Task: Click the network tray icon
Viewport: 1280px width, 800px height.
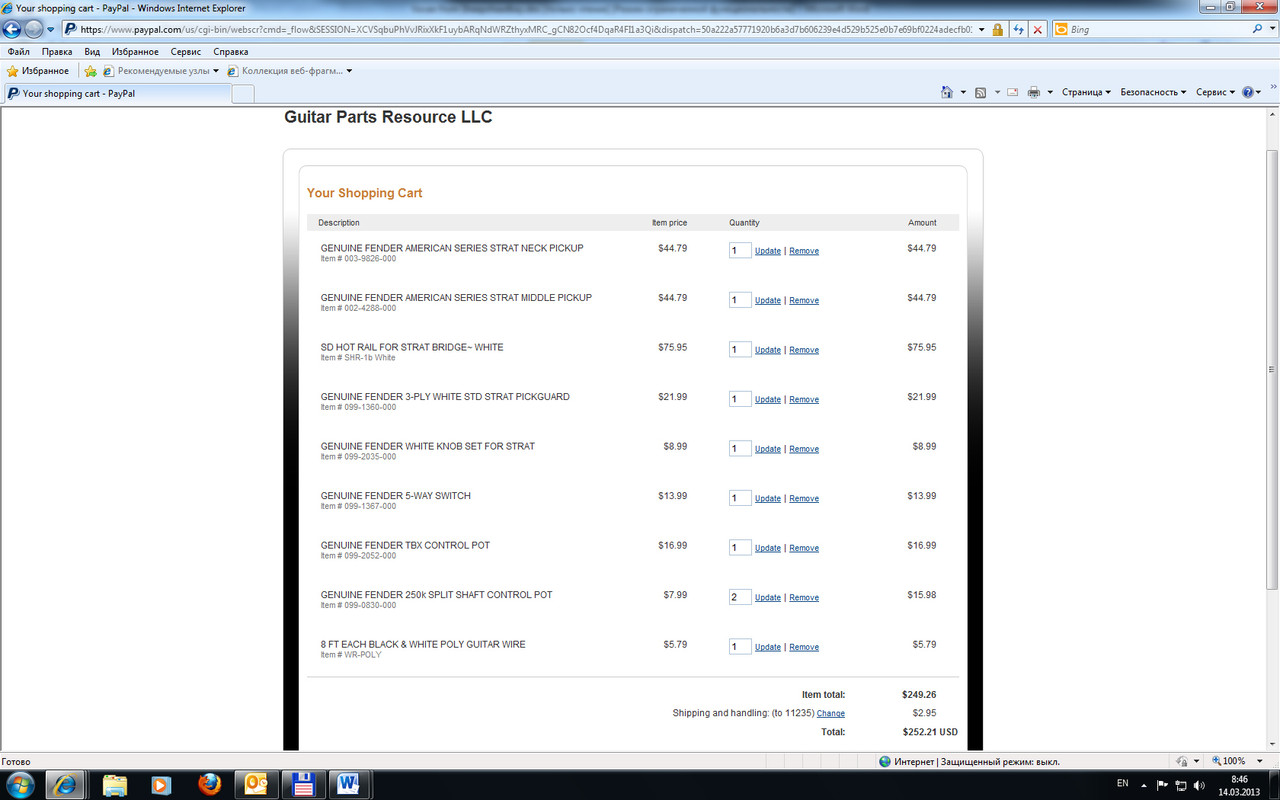Action: [x=1180, y=785]
